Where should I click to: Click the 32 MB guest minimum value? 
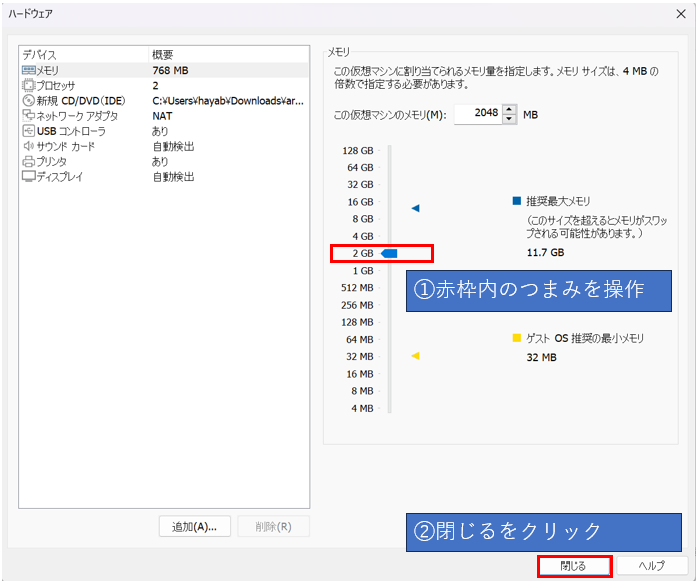(542, 357)
